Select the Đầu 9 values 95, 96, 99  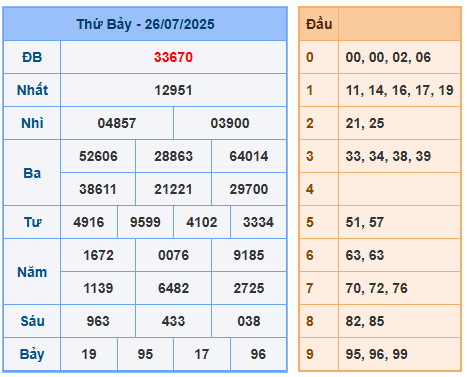tap(376, 354)
